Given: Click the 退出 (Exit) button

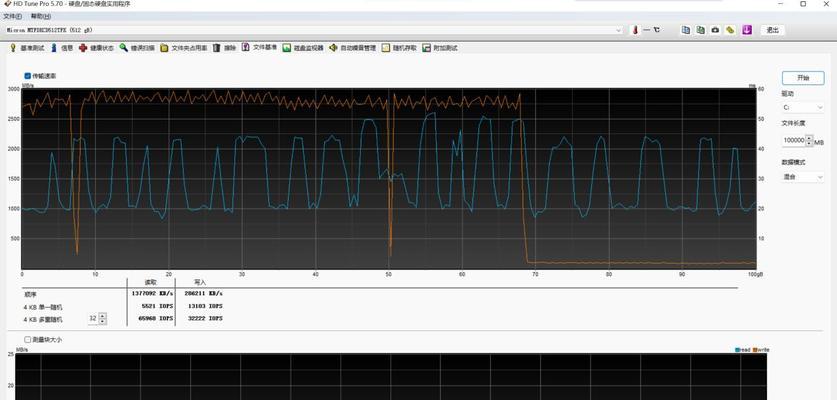Looking at the screenshot, I should [x=772, y=30].
